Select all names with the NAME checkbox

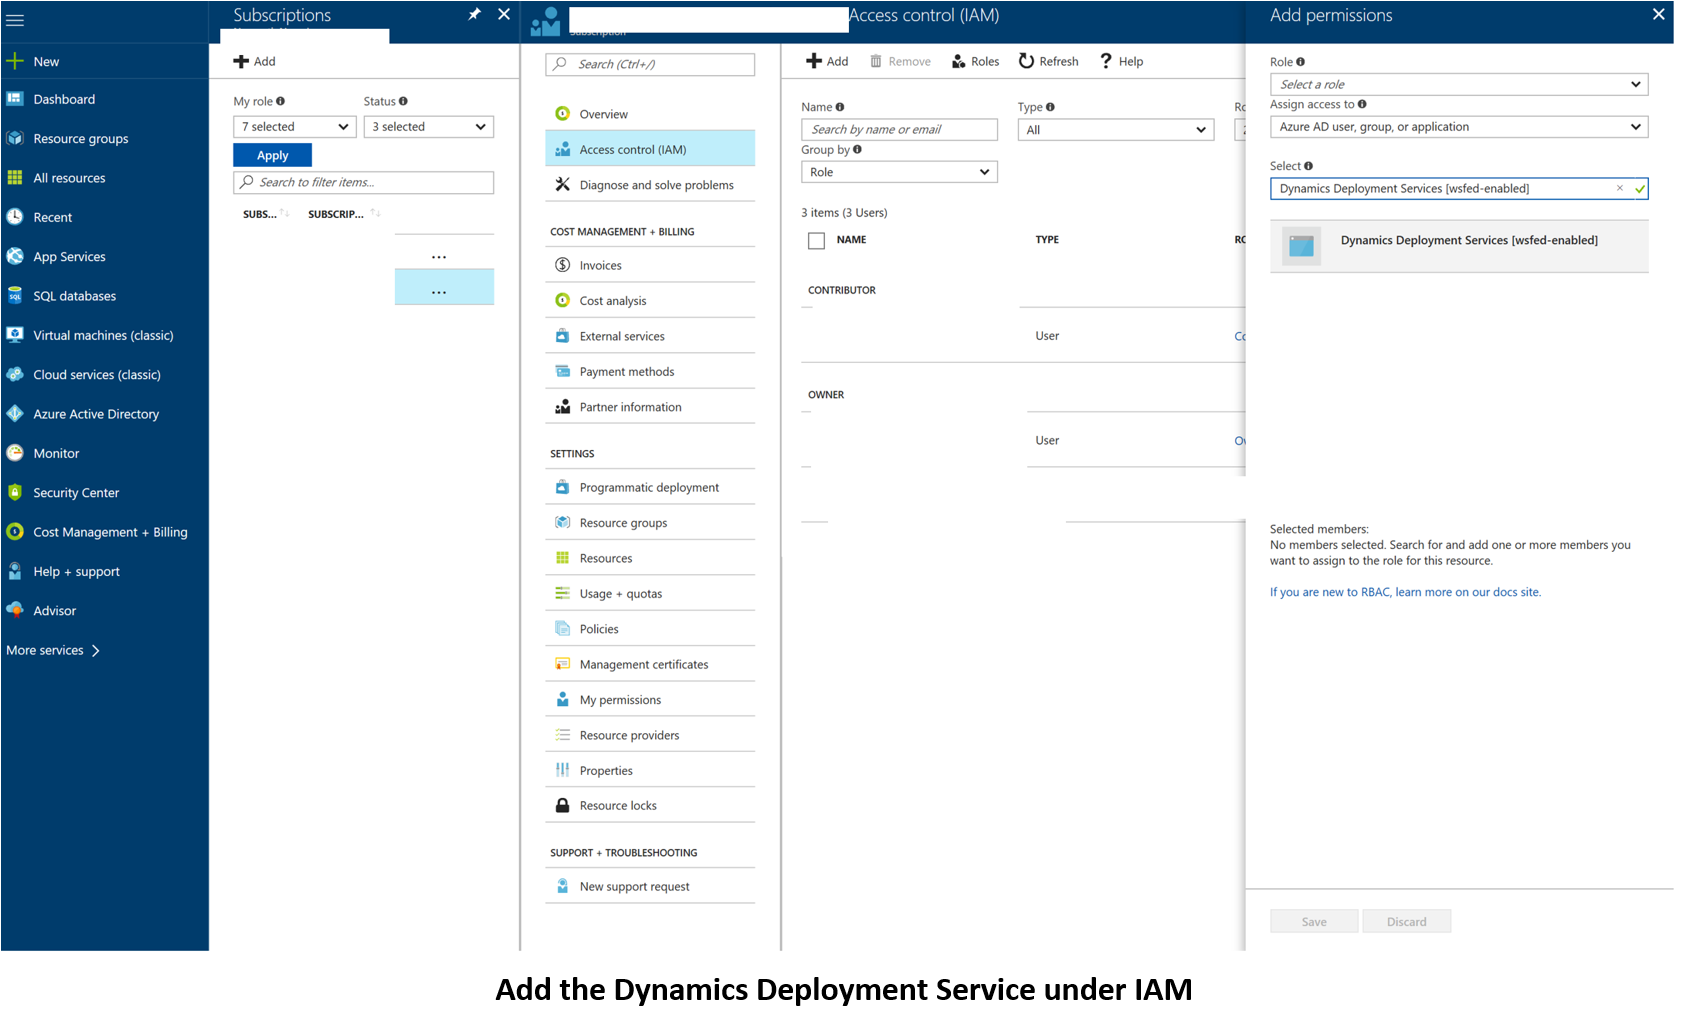(x=815, y=240)
